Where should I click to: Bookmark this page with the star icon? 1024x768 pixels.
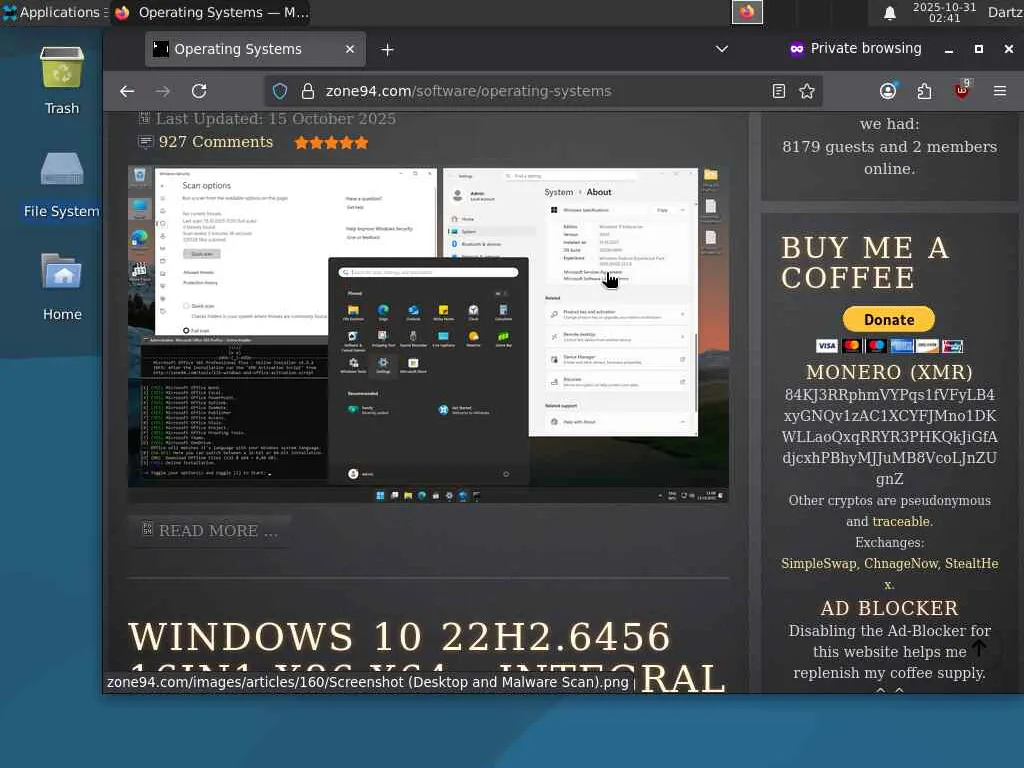(x=807, y=91)
